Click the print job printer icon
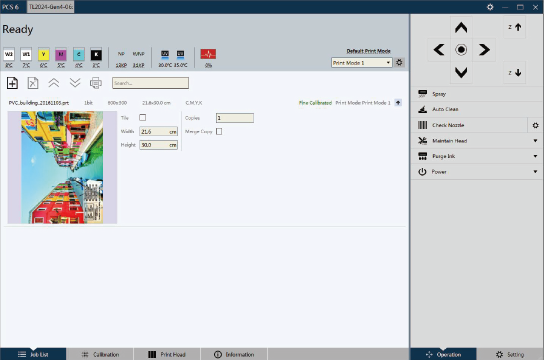The height and width of the screenshot is (360, 544). [96, 83]
